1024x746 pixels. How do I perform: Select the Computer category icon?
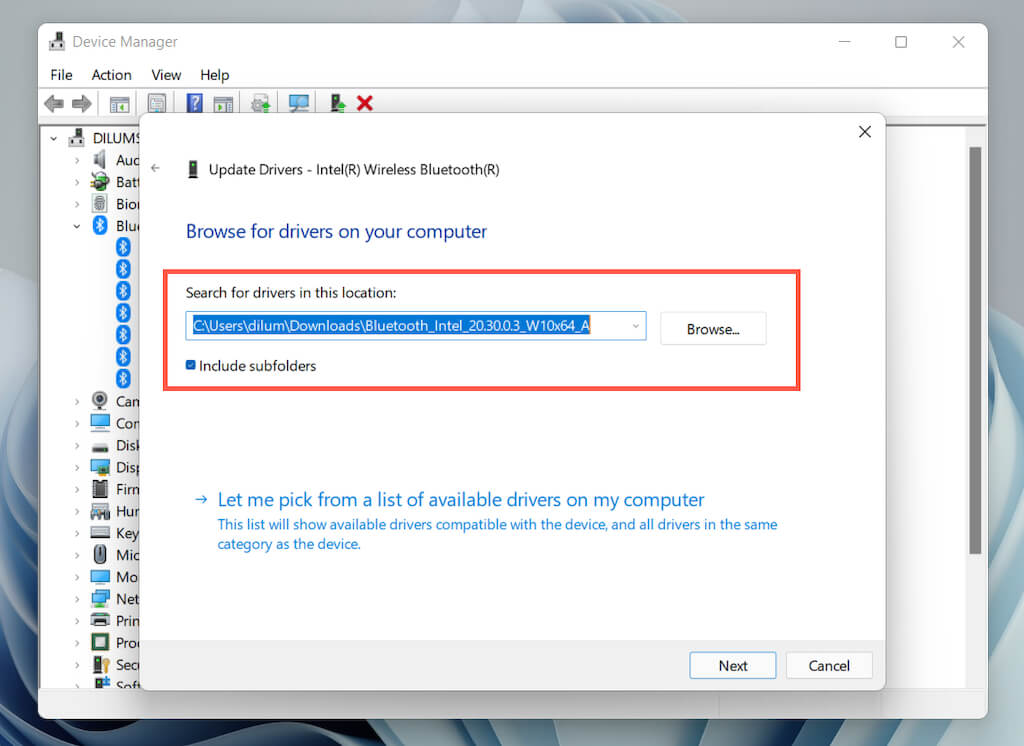[x=100, y=423]
